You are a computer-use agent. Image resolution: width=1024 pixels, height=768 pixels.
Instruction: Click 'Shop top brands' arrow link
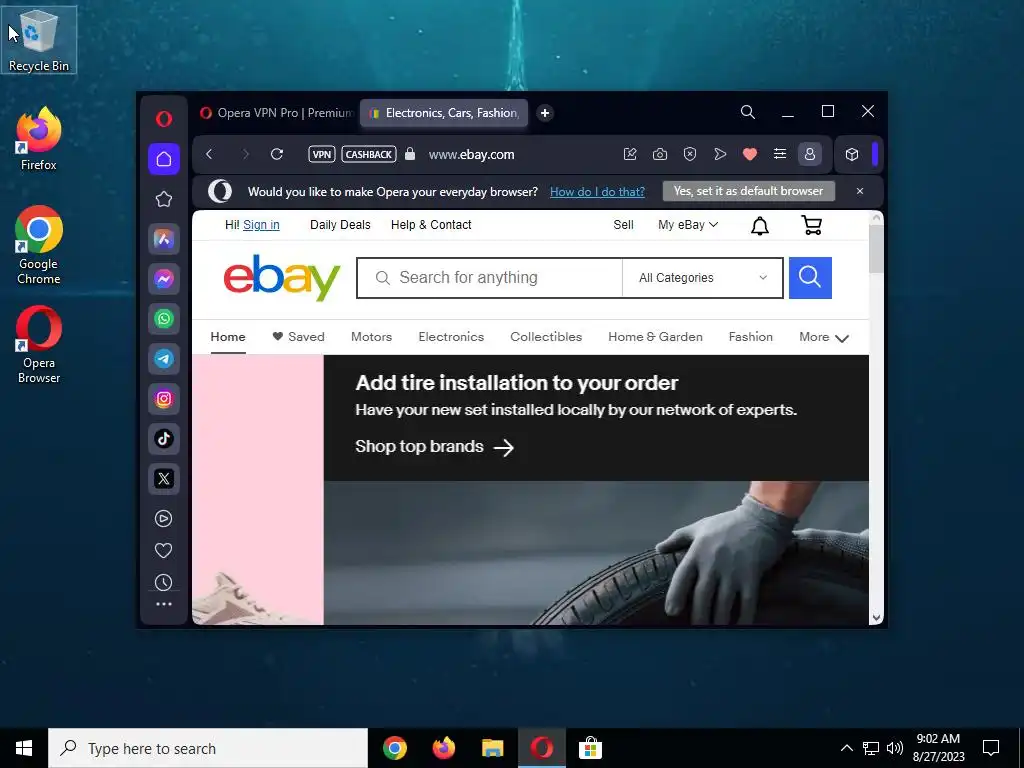tap(434, 447)
